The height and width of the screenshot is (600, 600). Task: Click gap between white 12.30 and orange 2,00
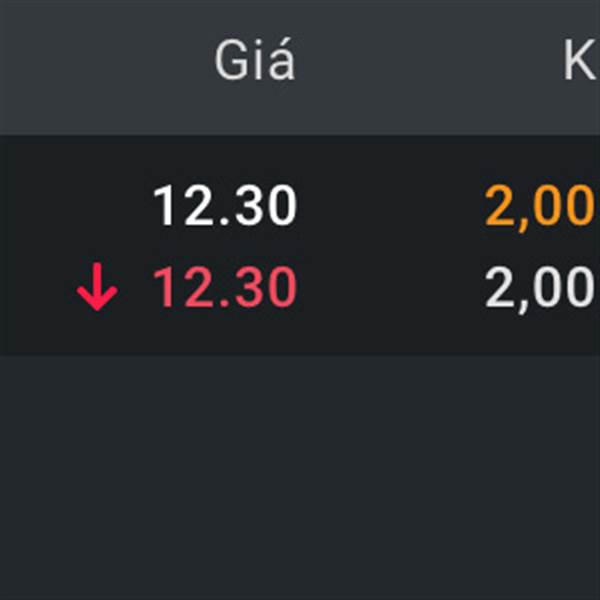390,205
